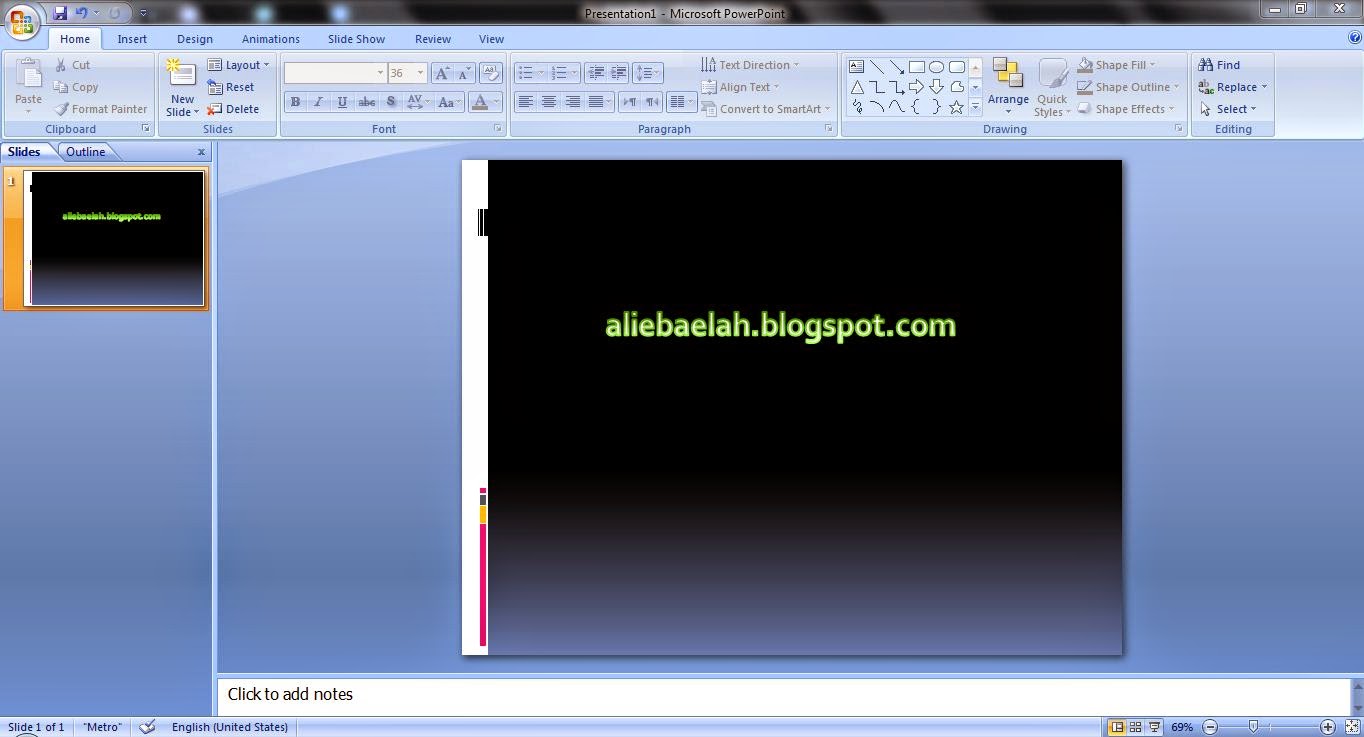The width and height of the screenshot is (1364, 737).
Task: Toggle italic formatting
Action: [318, 101]
